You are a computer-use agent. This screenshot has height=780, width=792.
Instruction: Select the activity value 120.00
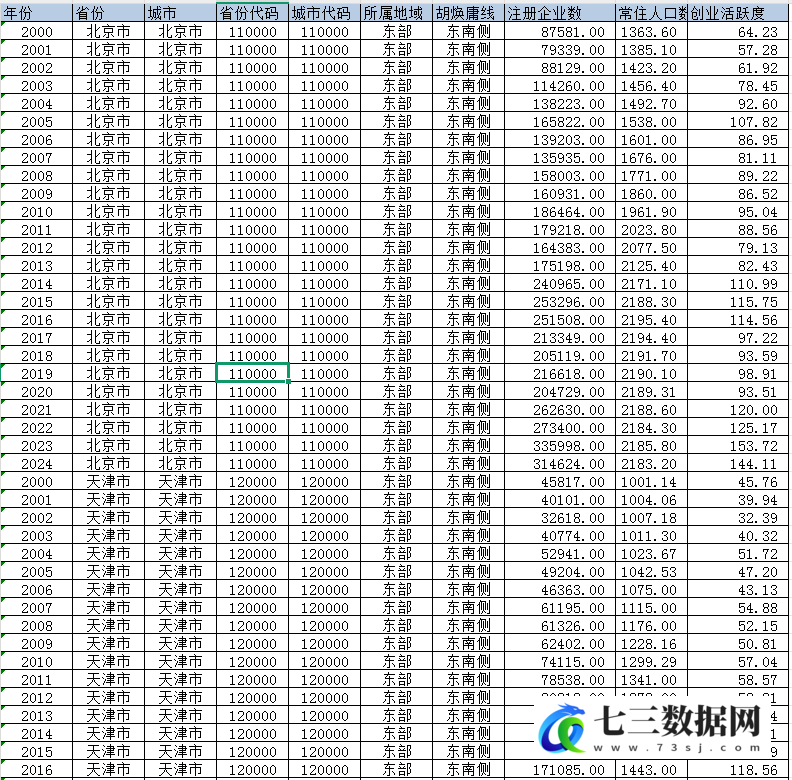pyautogui.click(x=738, y=410)
